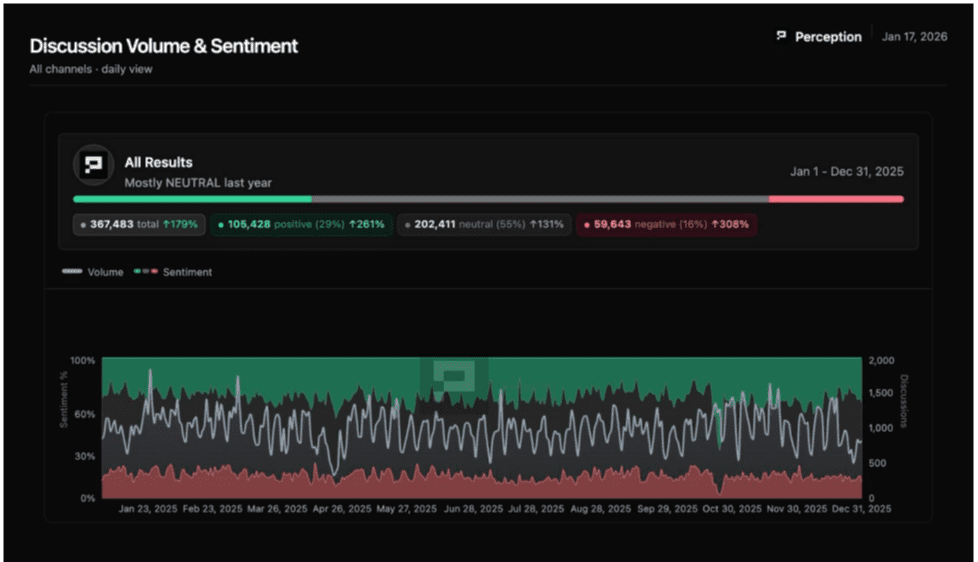The height and width of the screenshot is (562, 978).
Task: Select the 59,643 negative badge
Action: pos(666,225)
